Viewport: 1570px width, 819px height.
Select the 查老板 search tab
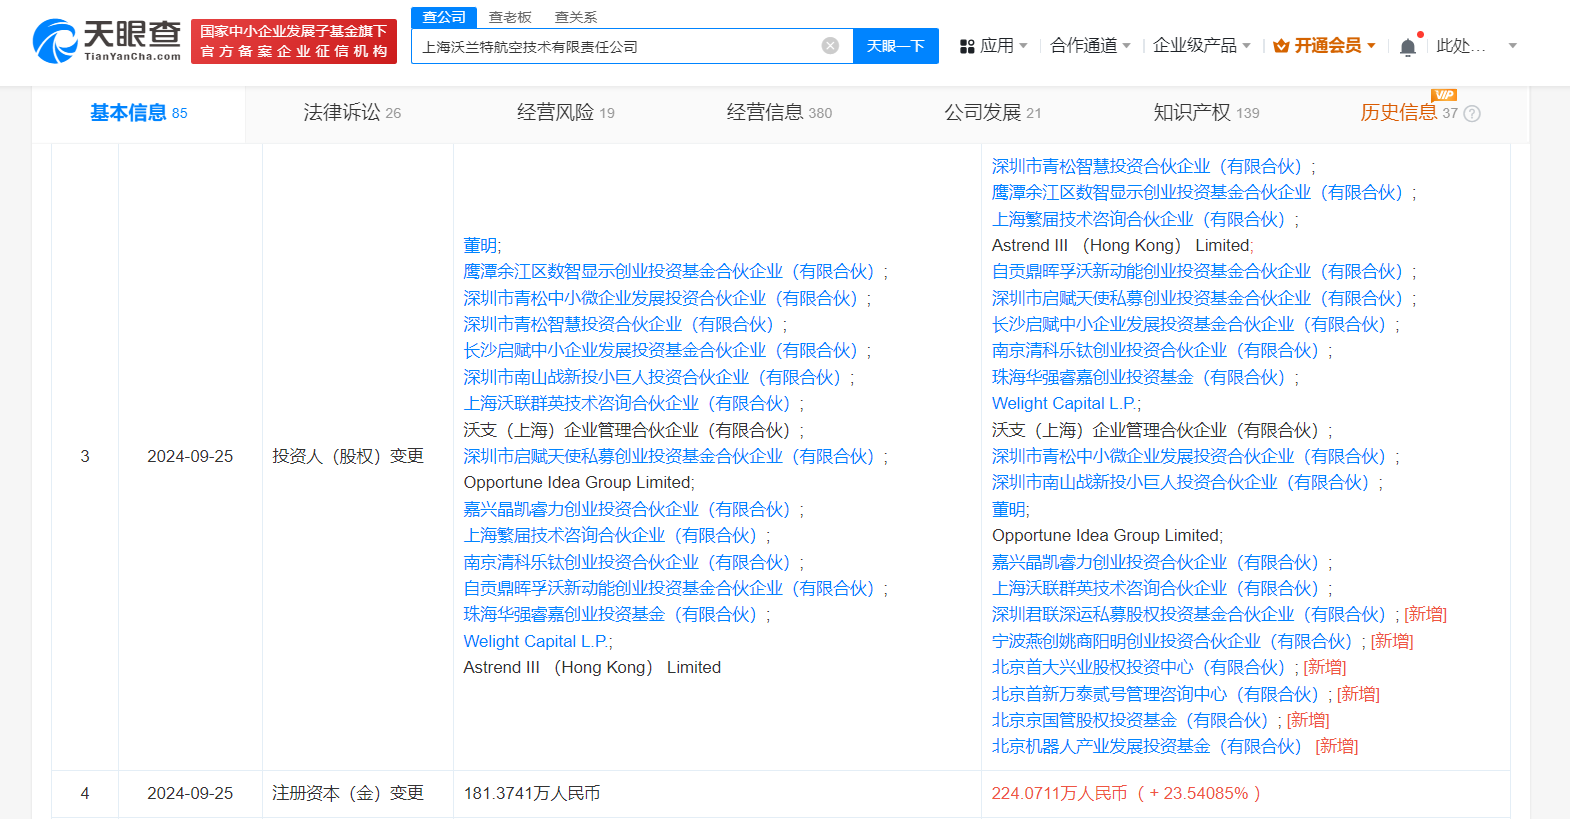(510, 17)
